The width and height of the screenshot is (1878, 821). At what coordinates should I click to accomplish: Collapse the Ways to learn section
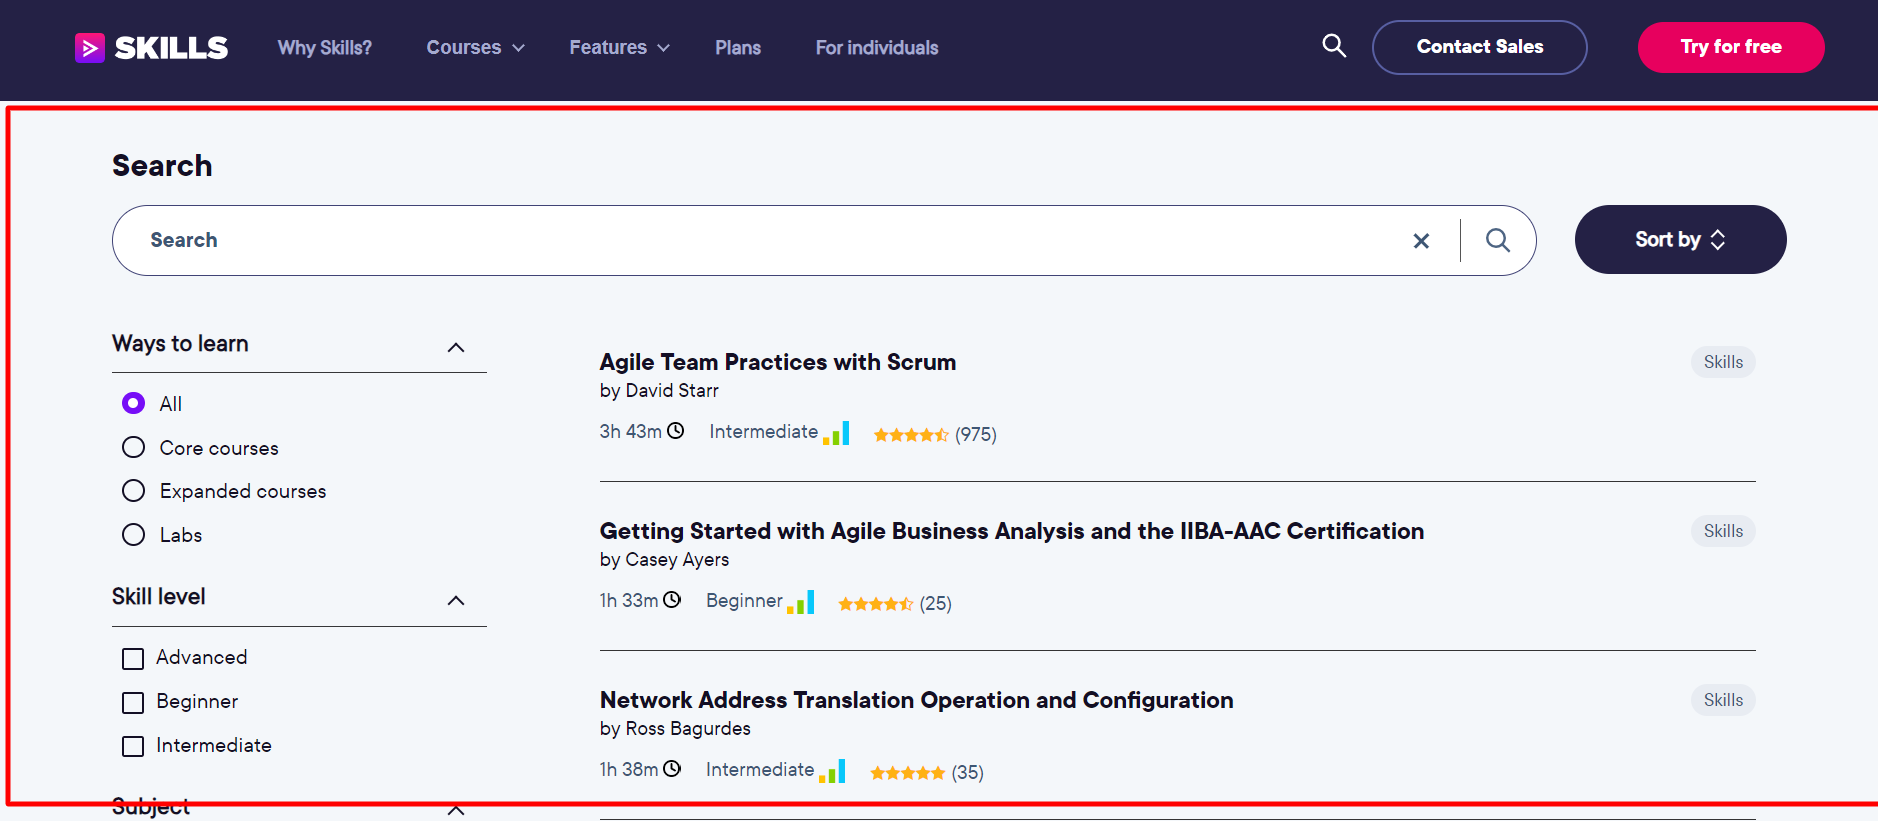click(456, 348)
